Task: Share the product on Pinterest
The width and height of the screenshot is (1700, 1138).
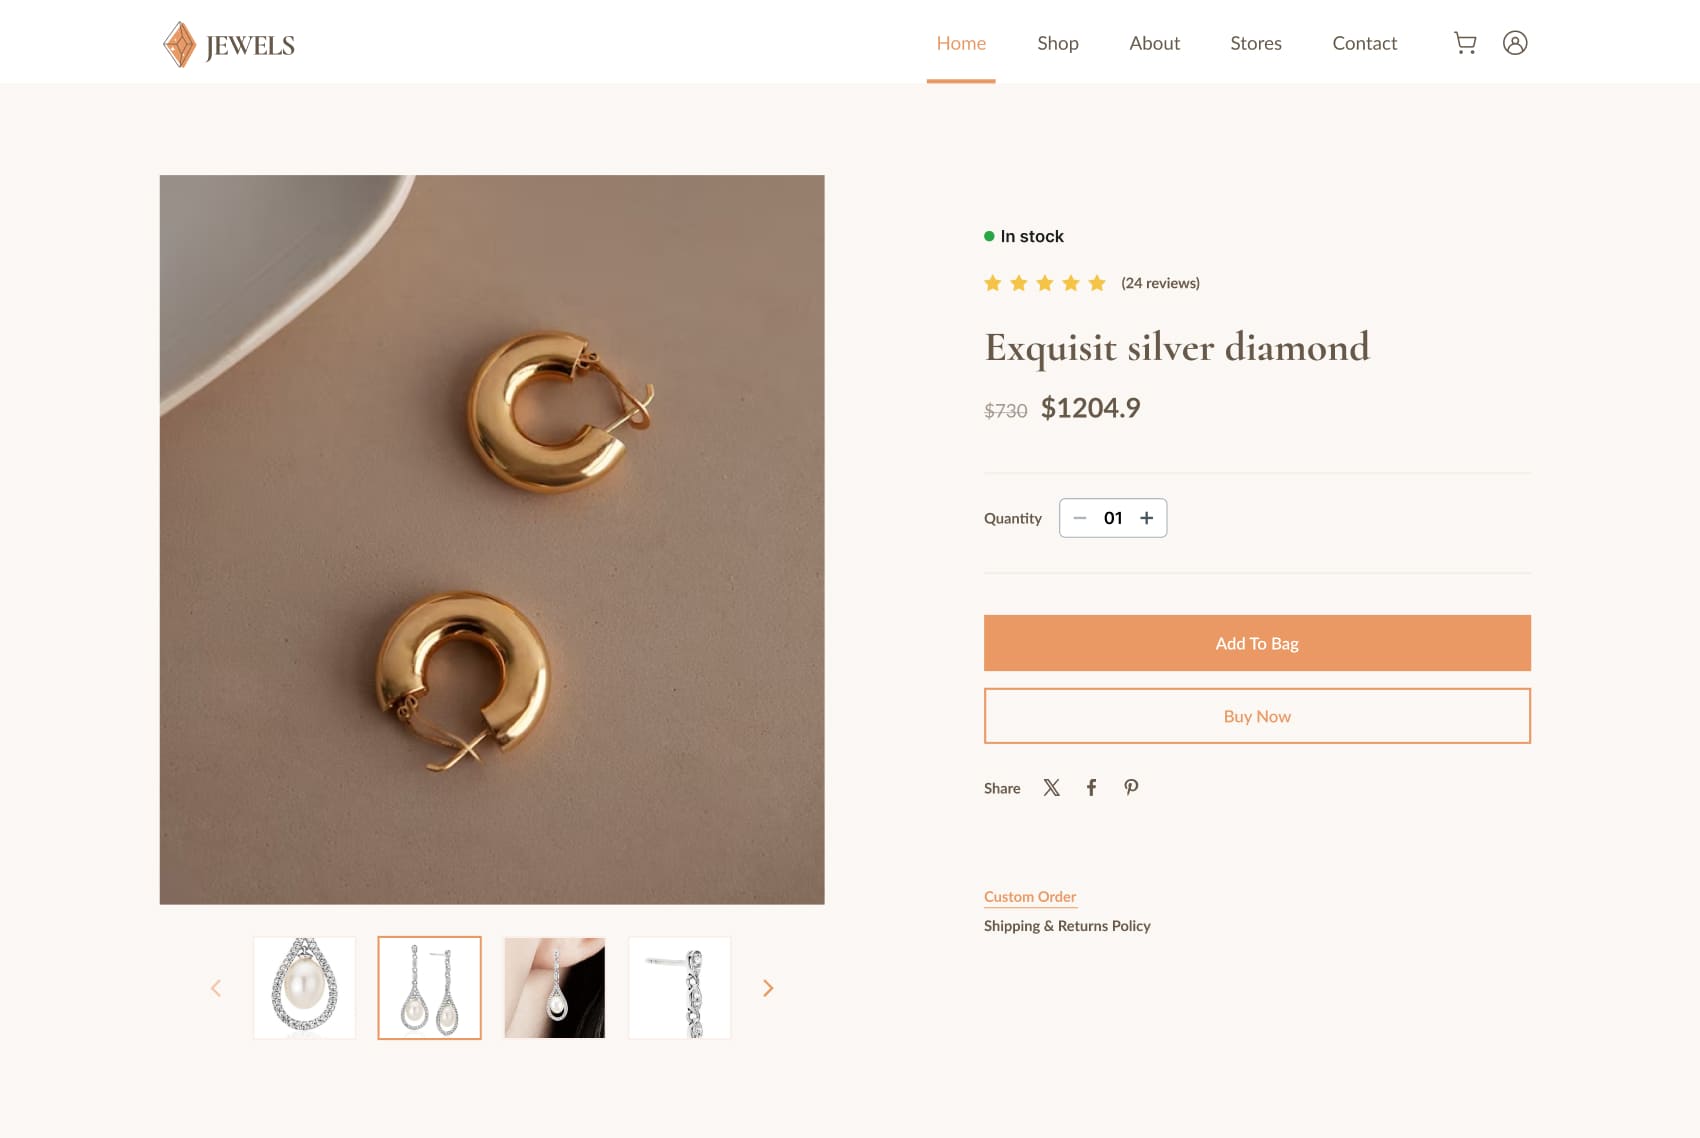Action: click(1131, 788)
